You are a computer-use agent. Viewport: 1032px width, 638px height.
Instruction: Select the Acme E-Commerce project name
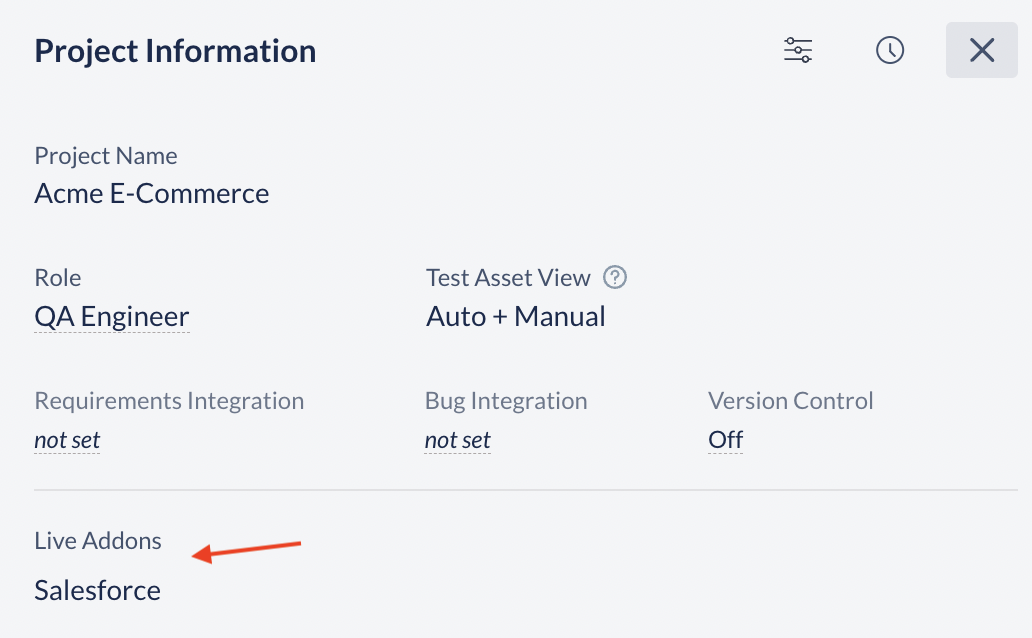[x=152, y=193]
